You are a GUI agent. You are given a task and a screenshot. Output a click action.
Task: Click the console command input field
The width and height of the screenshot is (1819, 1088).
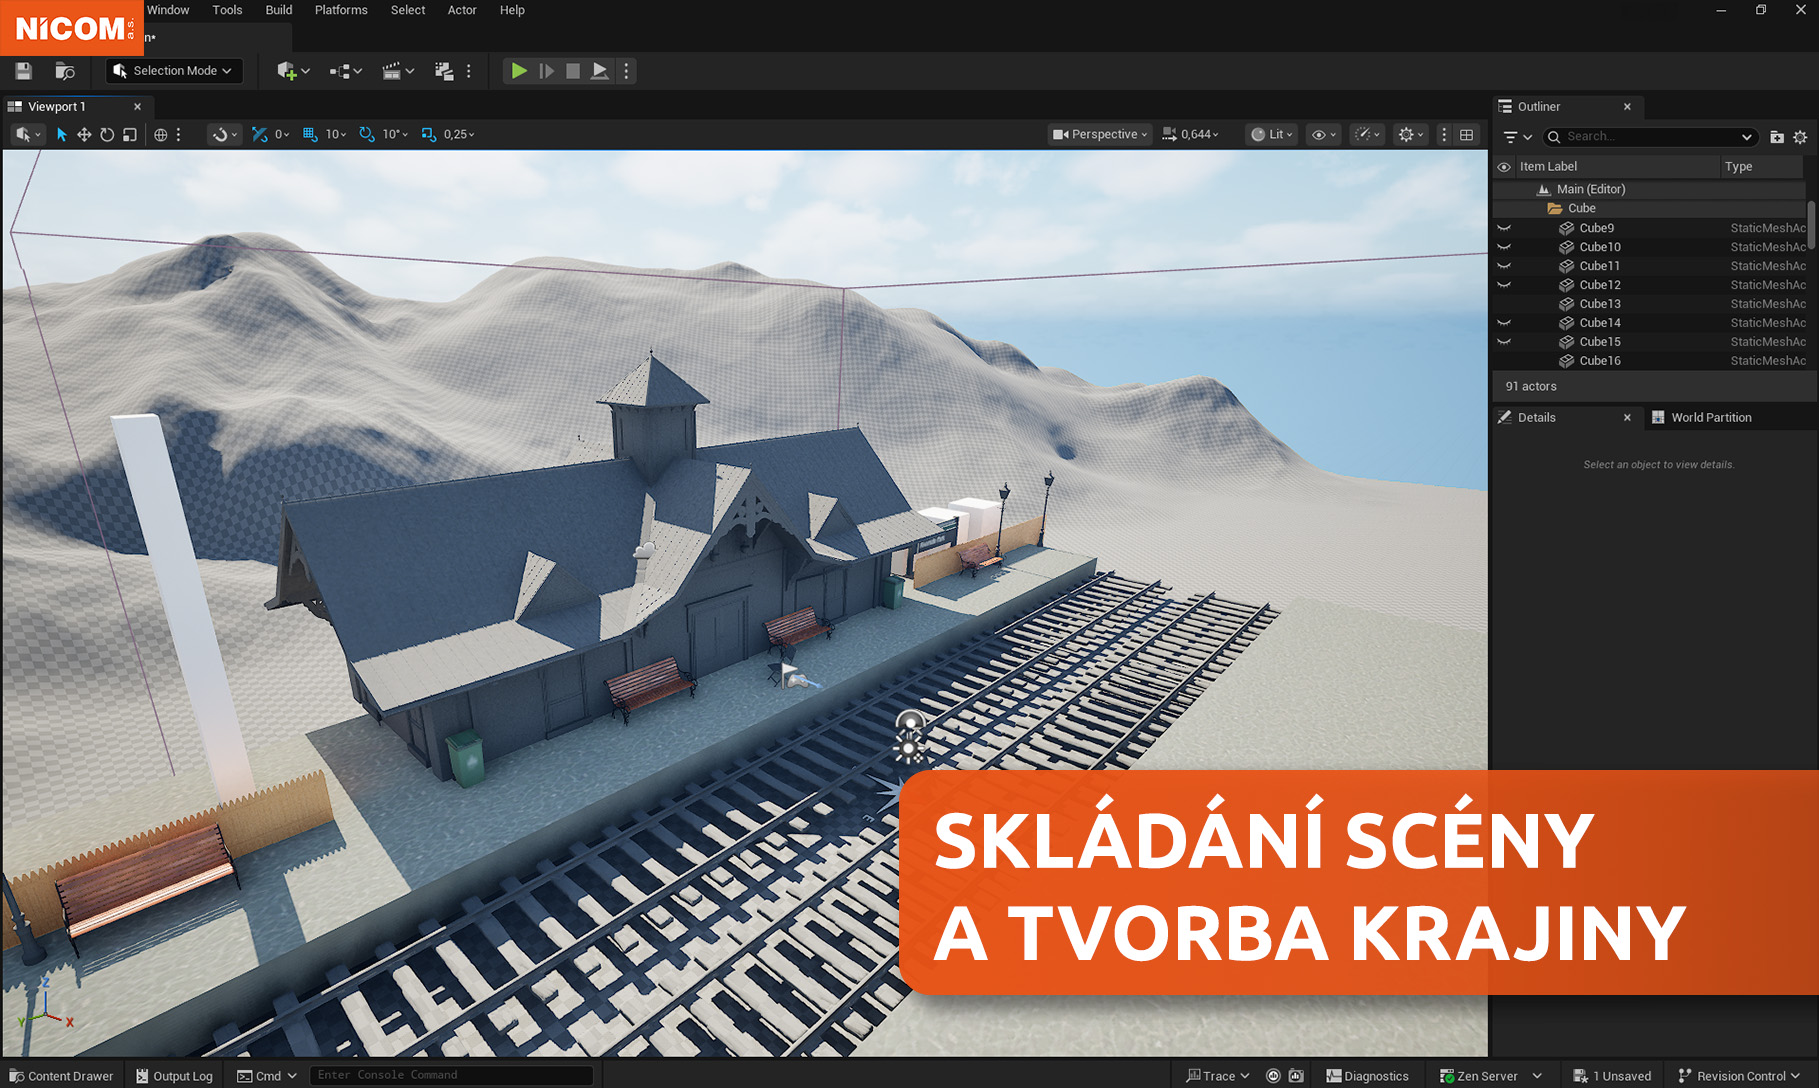(450, 1075)
